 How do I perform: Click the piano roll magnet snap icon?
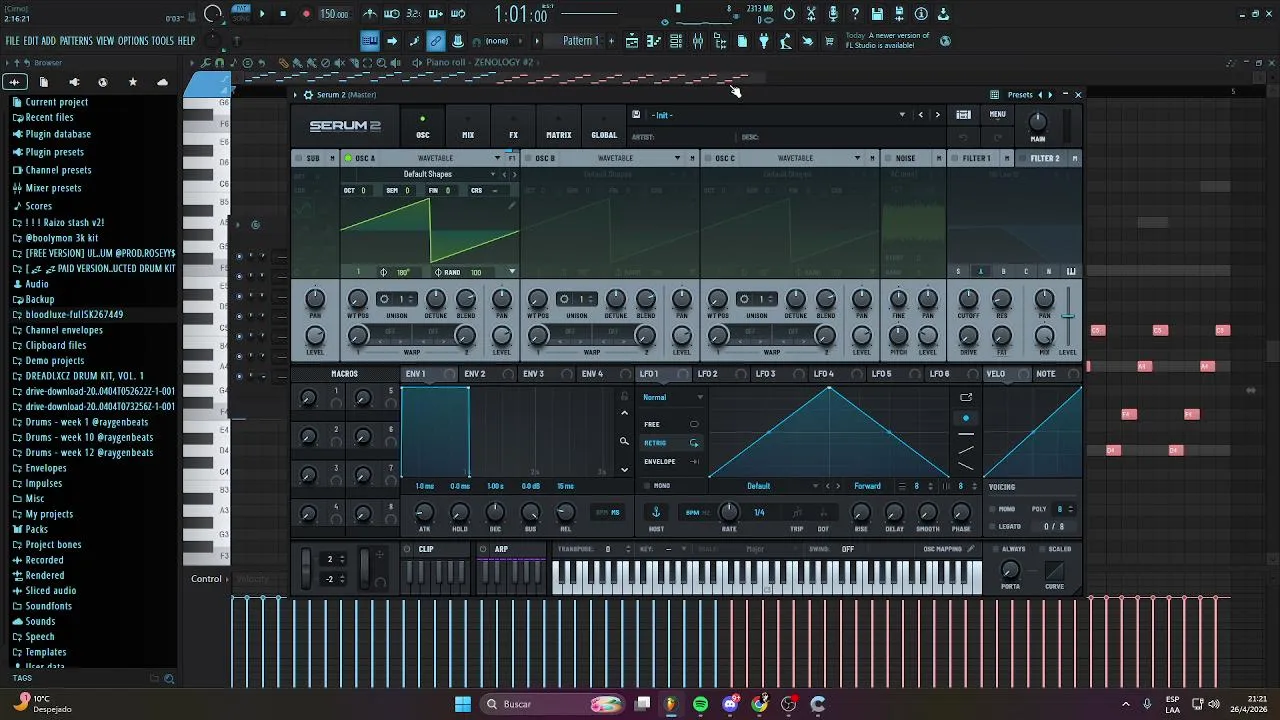click(219, 63)
